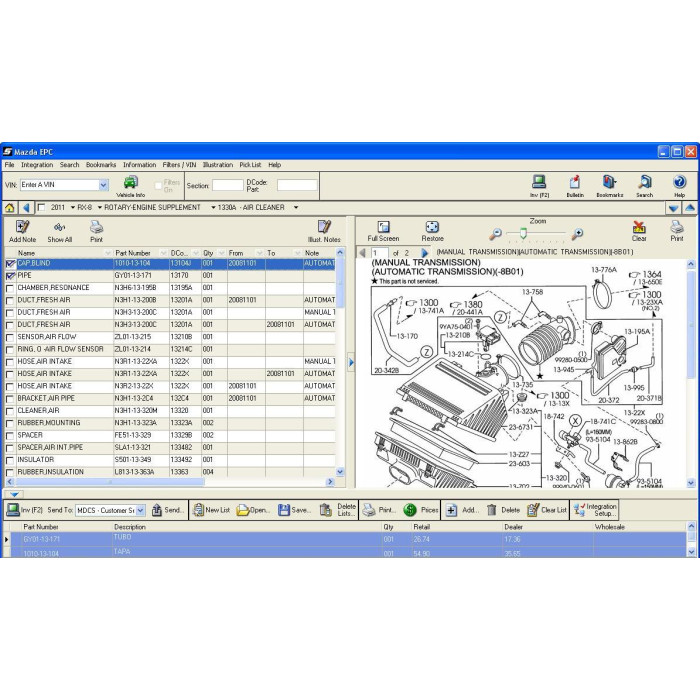Viewport: 700px width, 700px height.
Task: Expand the 2011 year dropdown
Action: coord(72,208)
